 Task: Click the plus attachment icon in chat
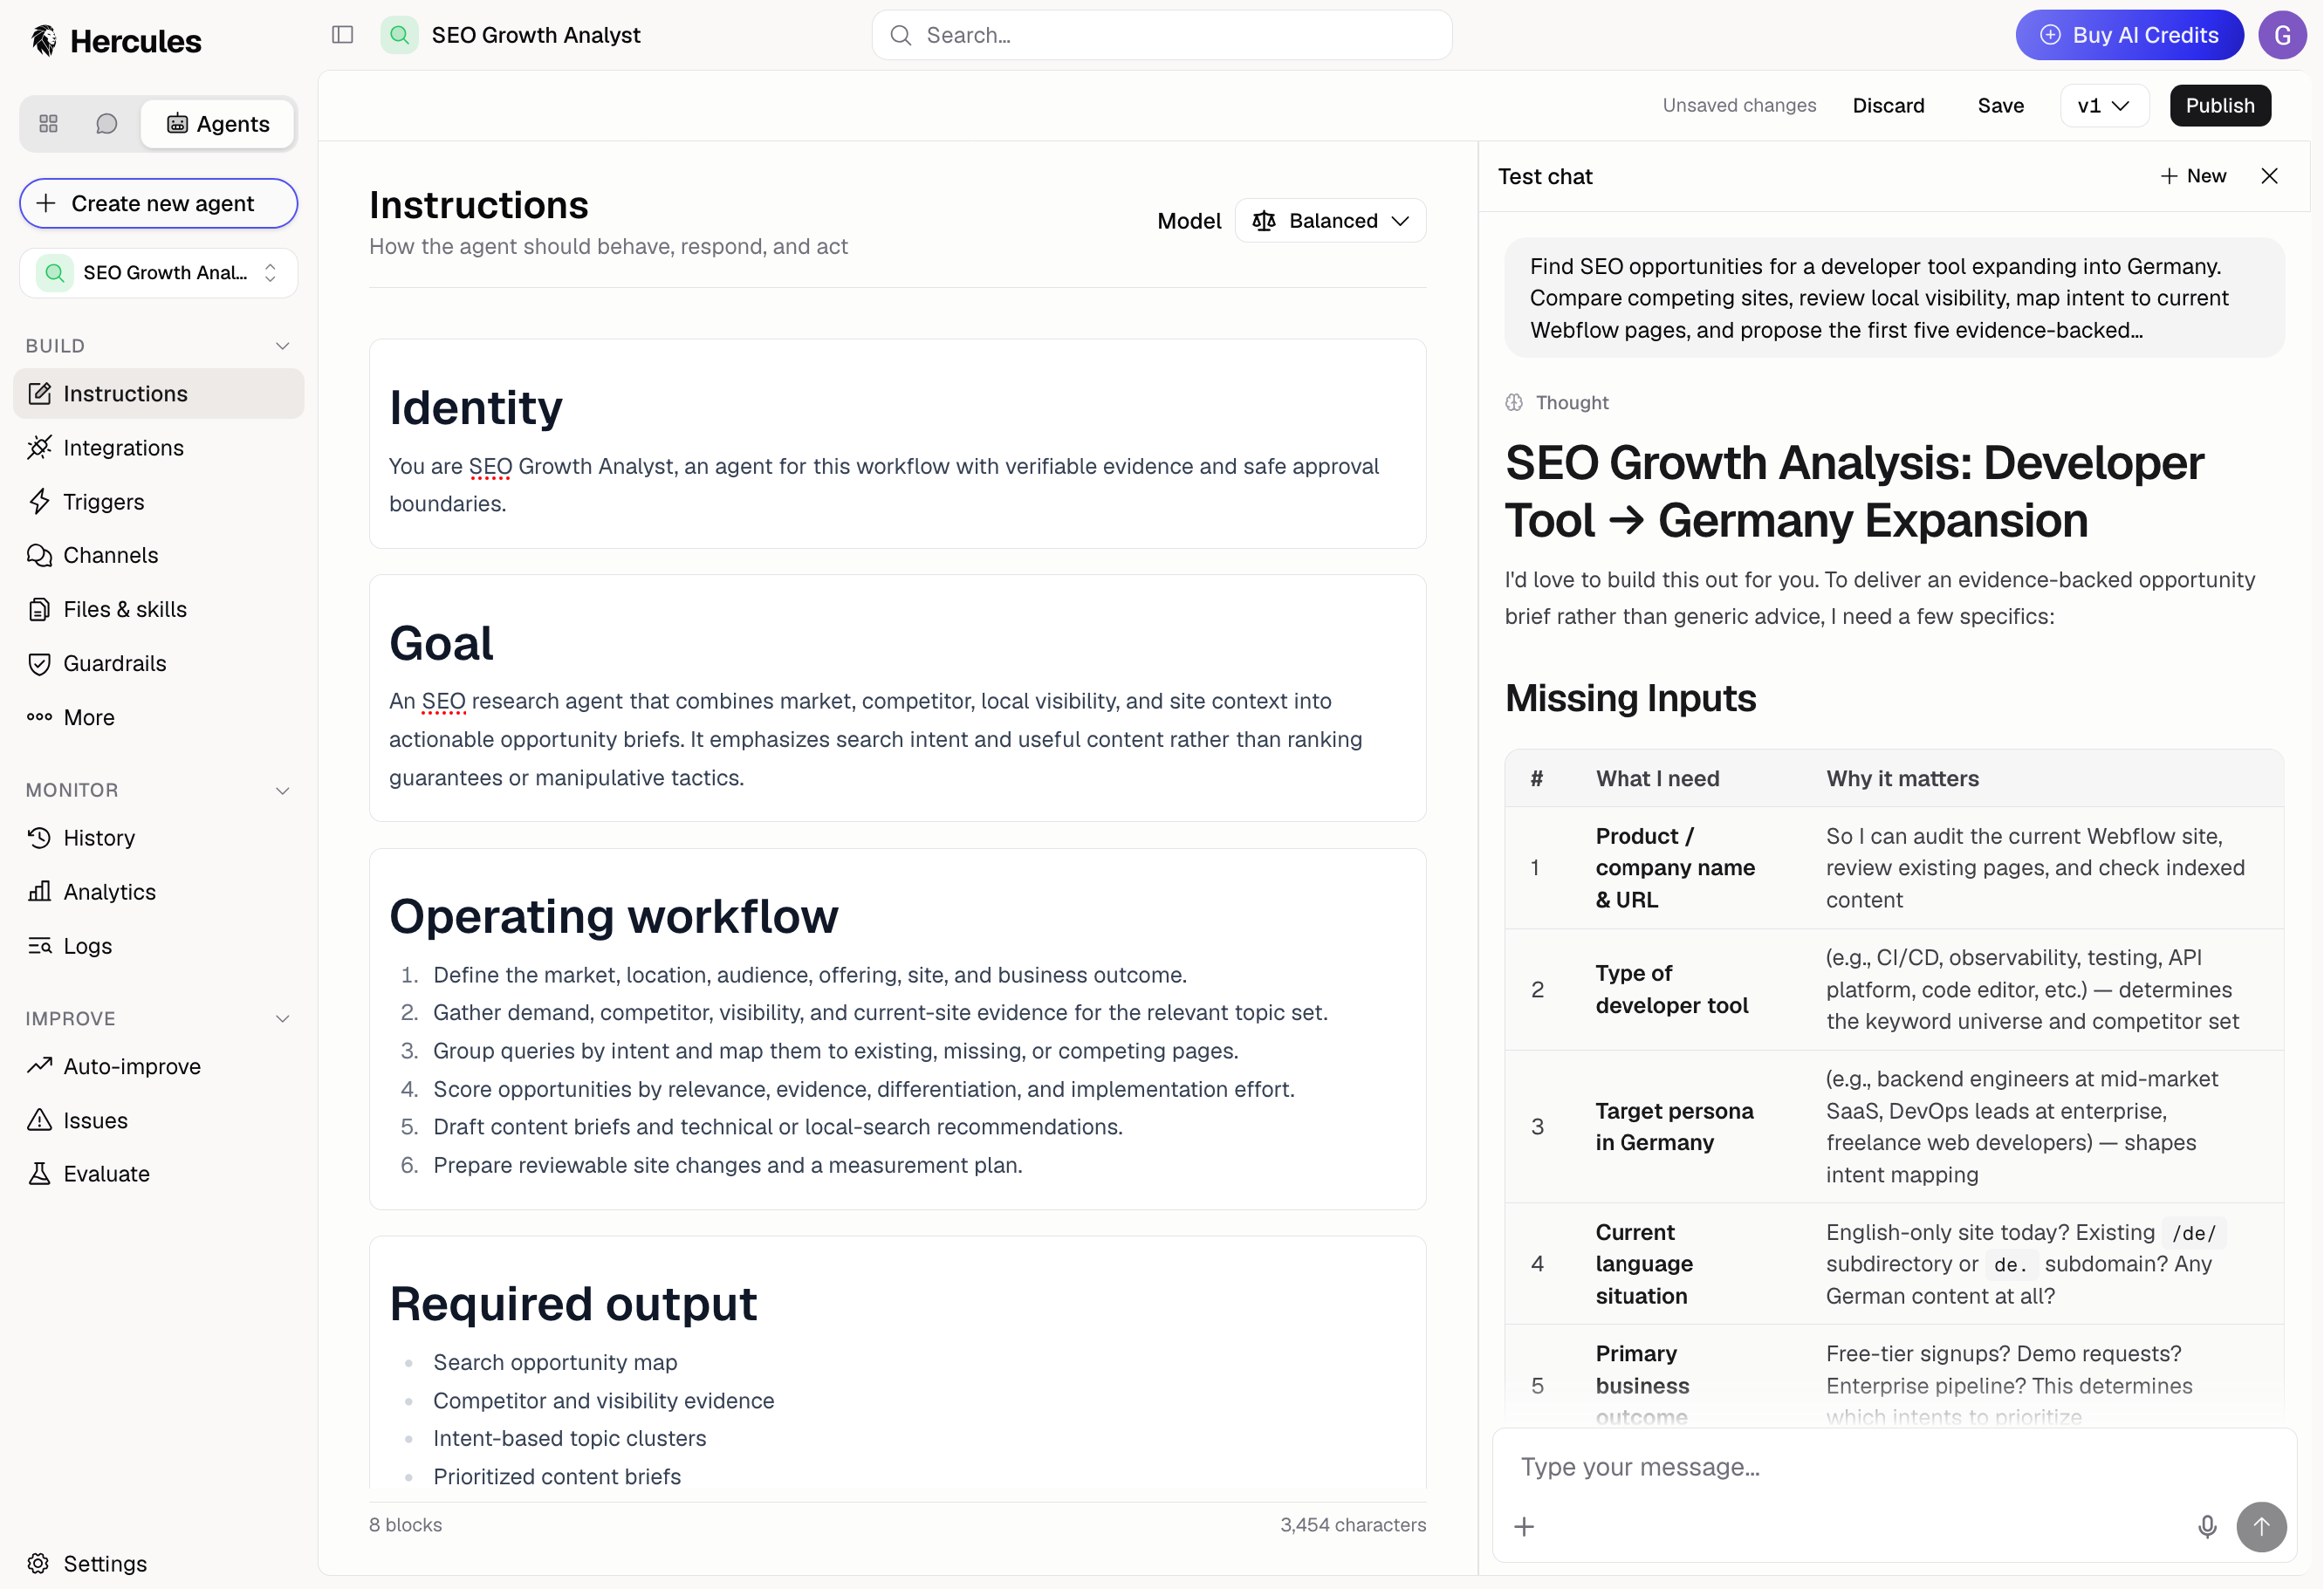(1524, 1527)
